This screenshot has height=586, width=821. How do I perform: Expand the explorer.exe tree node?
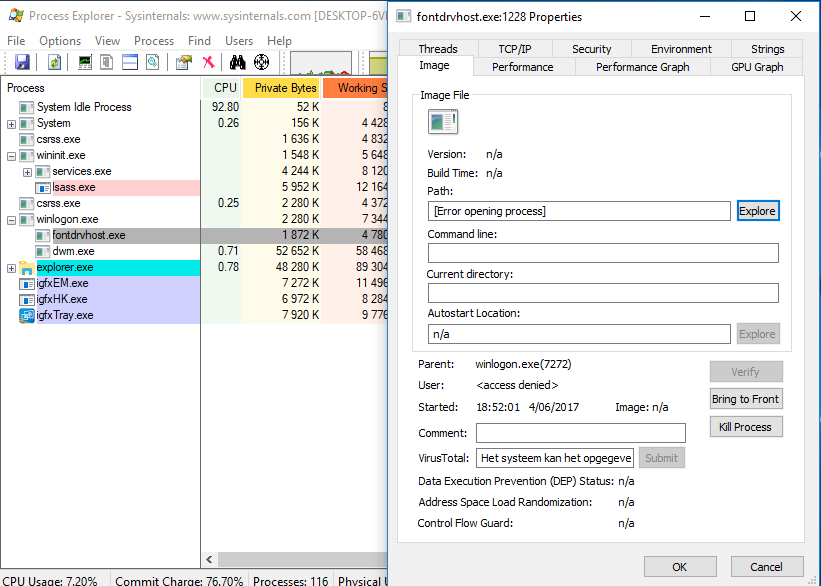coord(12,268)
